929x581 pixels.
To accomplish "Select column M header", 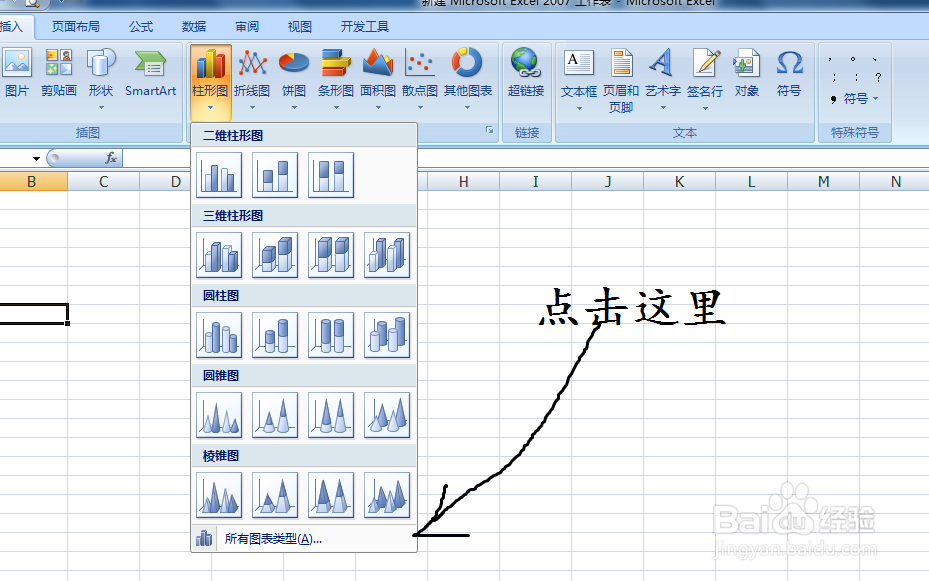I will click(x=824, y=182).
